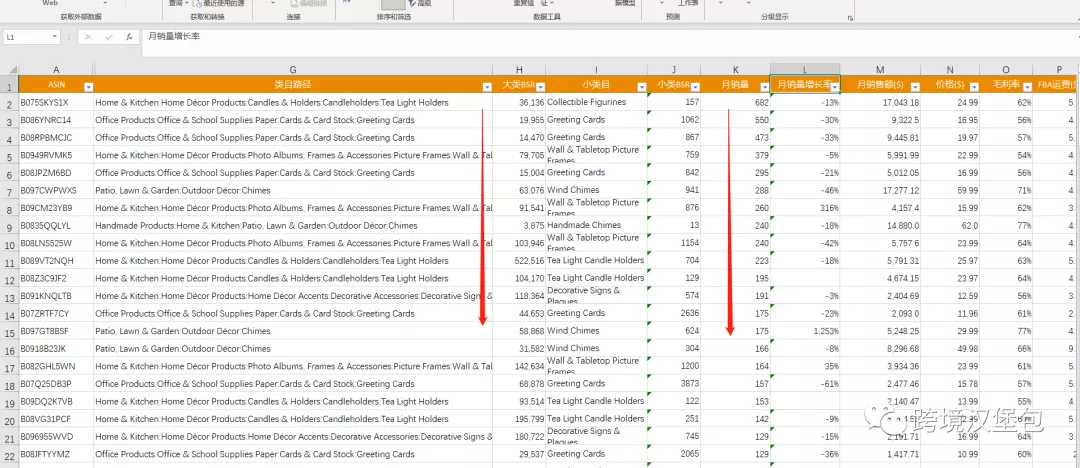Click the formula bar enter checkmark icon
The image size is (1080, 468).
(108, 37)
